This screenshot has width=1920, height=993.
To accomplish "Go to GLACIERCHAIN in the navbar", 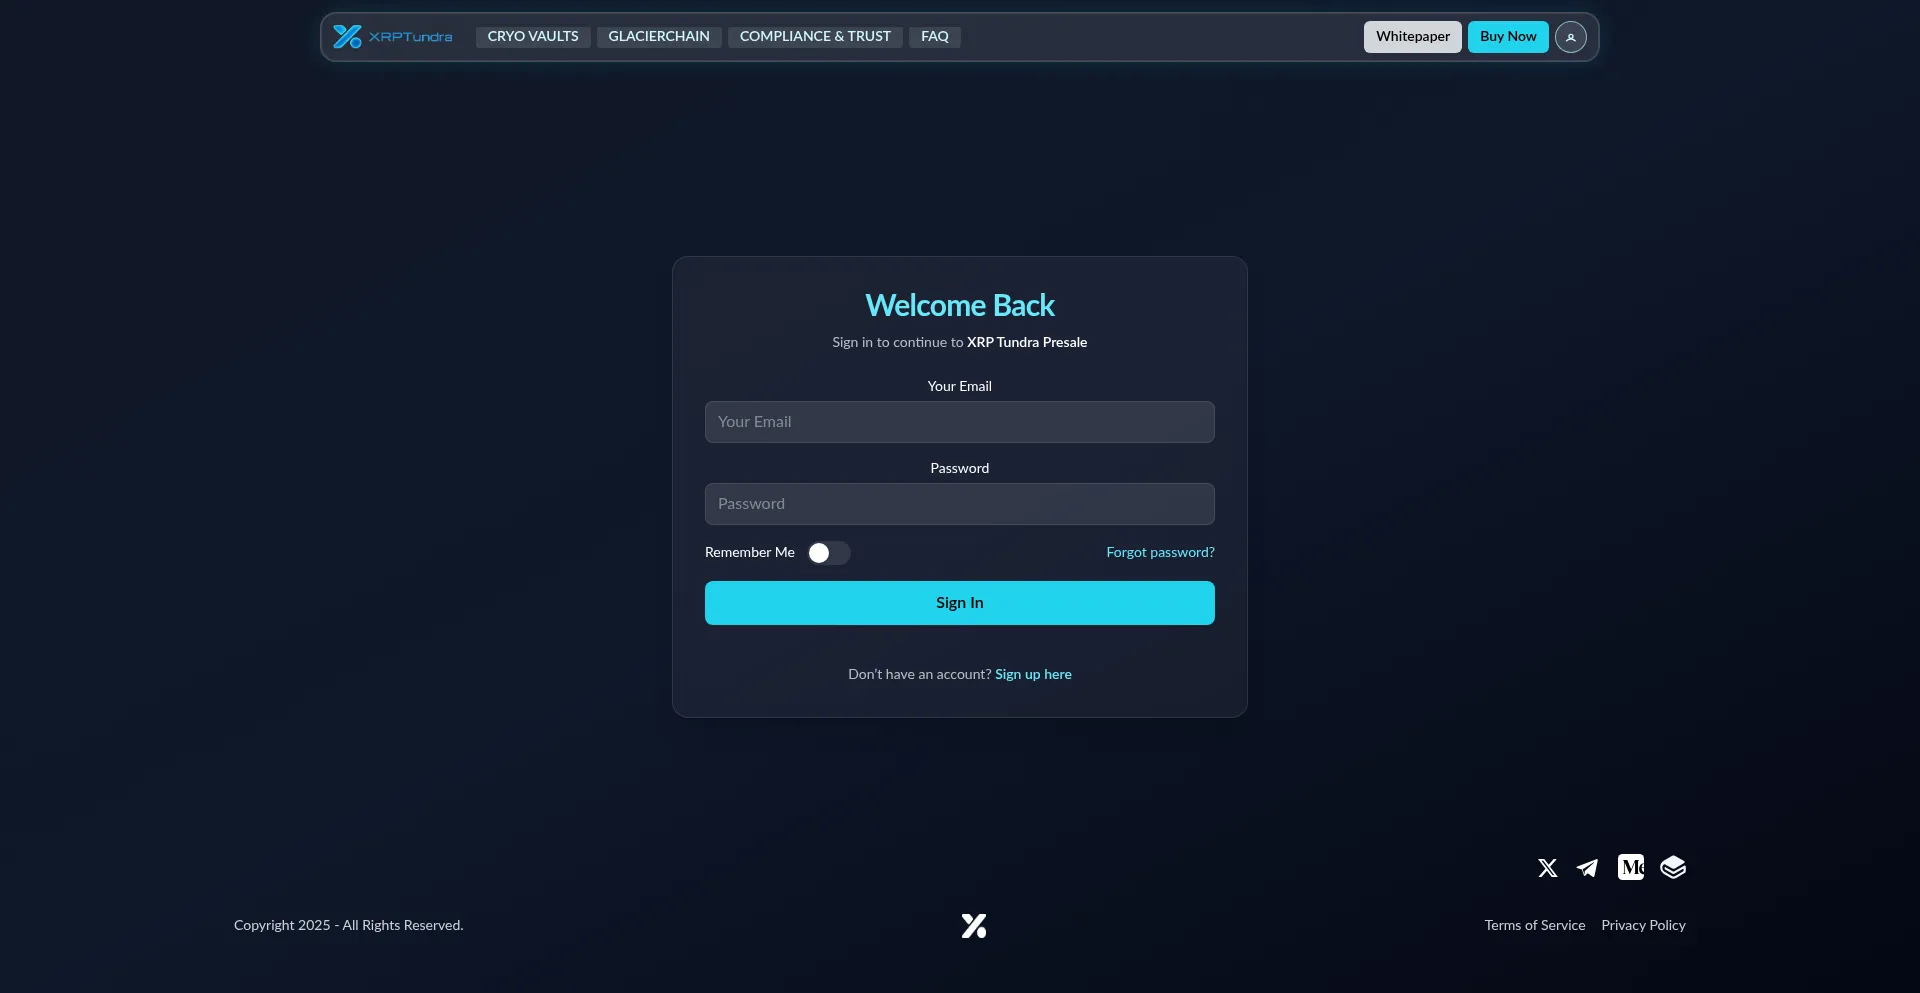I will pyautogui.click(x=659, y=37).
